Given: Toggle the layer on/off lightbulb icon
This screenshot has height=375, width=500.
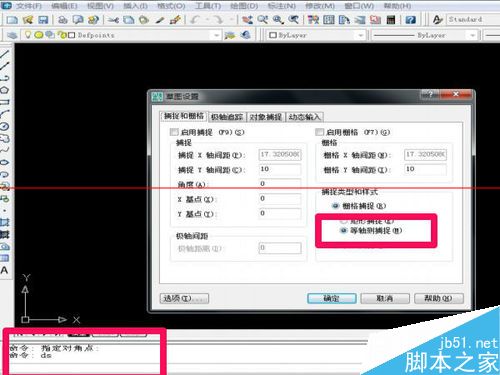Looking at the screenshot, I should [28, 35].
